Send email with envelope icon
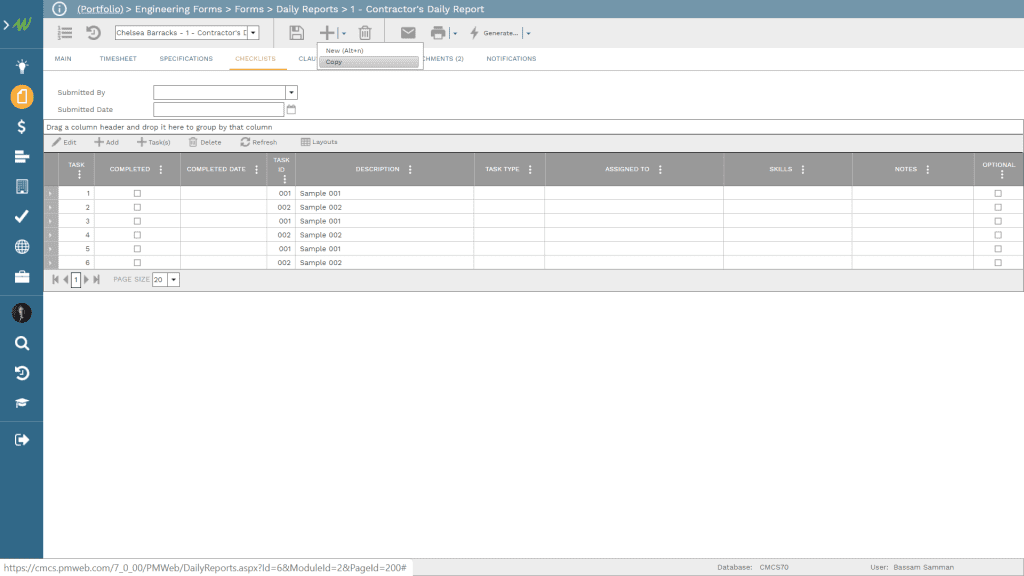1024x576 pixels. pyautogui.click(x=408, y=33)
